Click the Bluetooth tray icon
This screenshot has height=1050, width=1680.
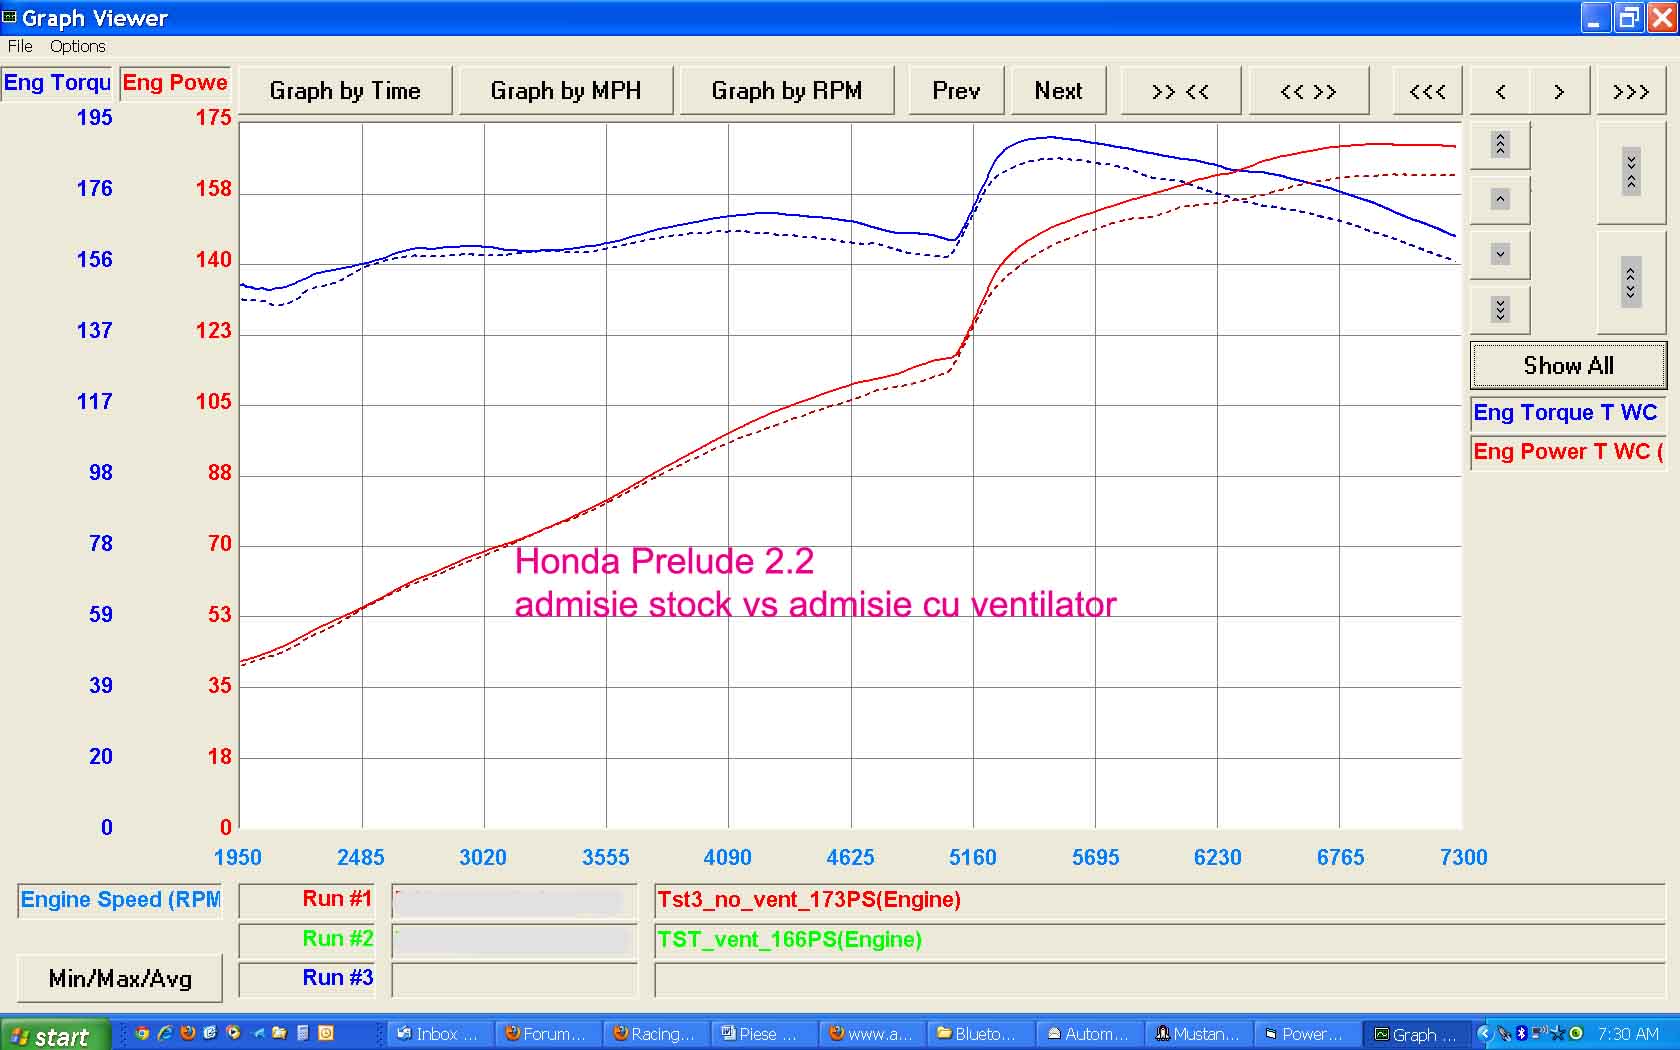click(x=1521, y=1034)
